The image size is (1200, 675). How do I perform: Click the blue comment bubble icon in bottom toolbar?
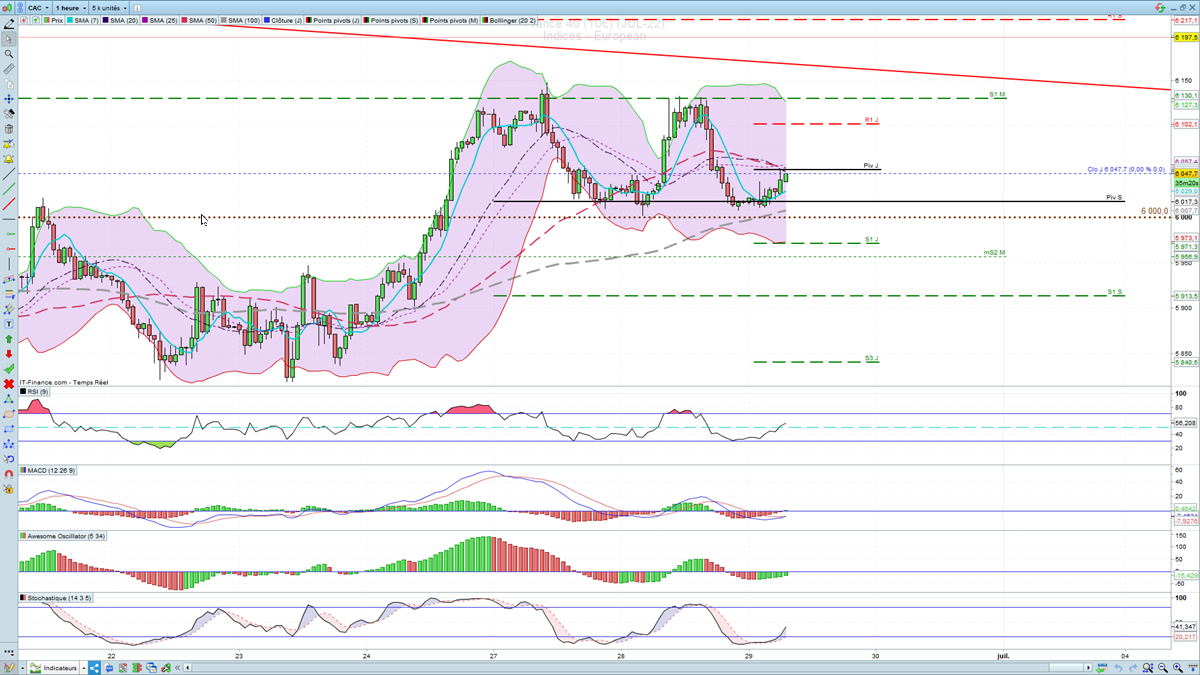click(109, 668)
